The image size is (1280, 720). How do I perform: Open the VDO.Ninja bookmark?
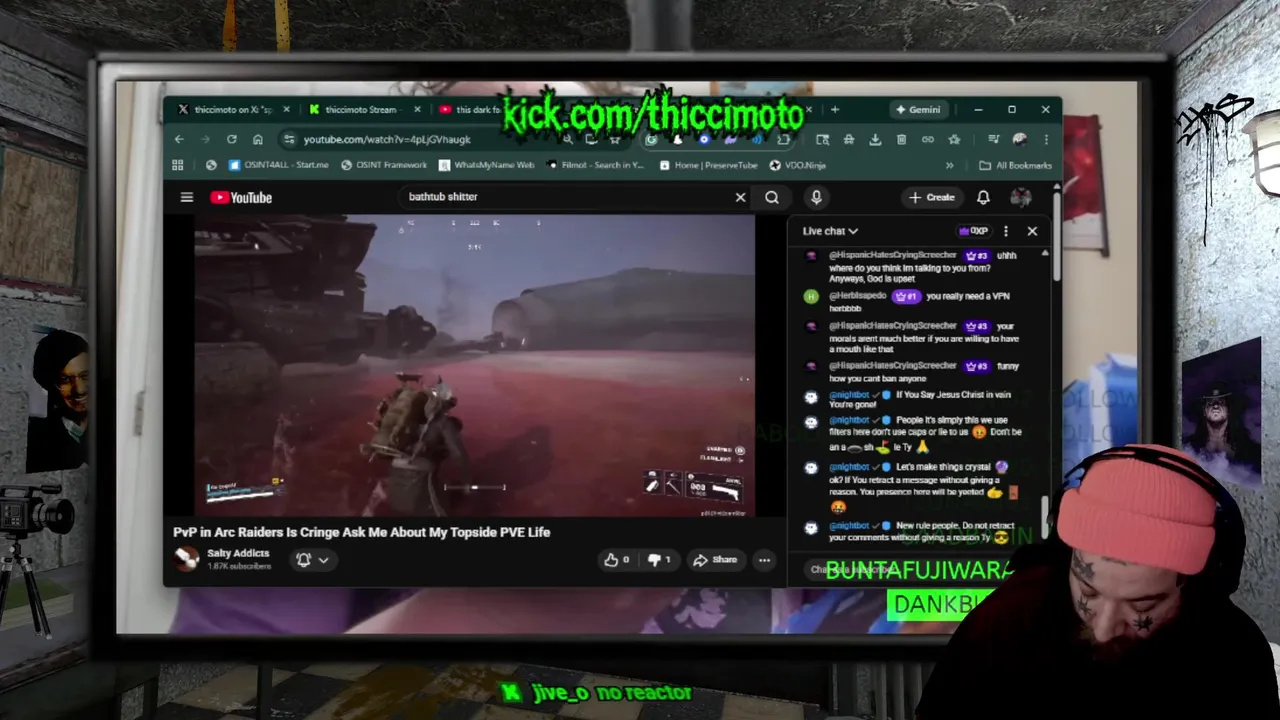[797, 165]
